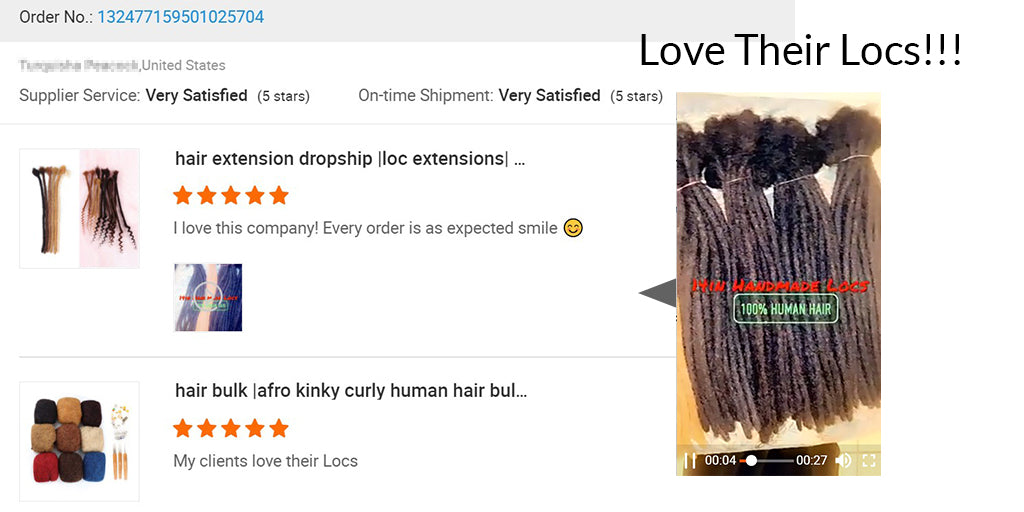Click the Supplier Service Very Satisfied rating
This screenshot has width=1024, height=512.
pos(165,96)
